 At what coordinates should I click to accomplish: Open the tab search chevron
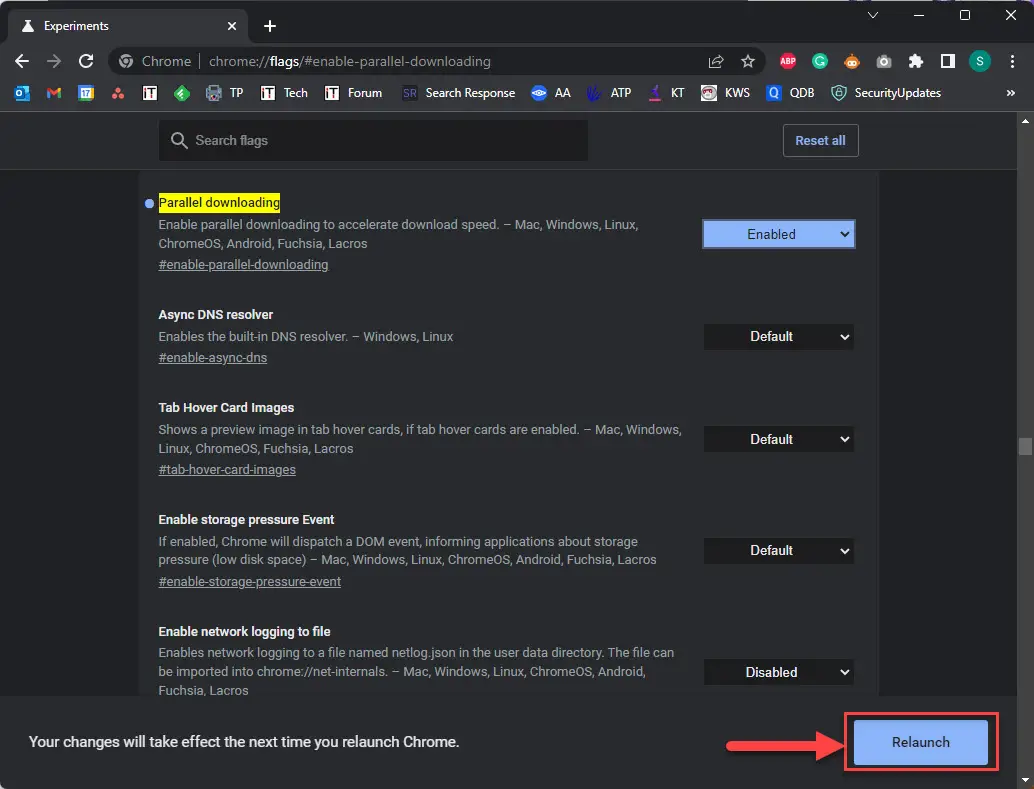tap(872, 15)
